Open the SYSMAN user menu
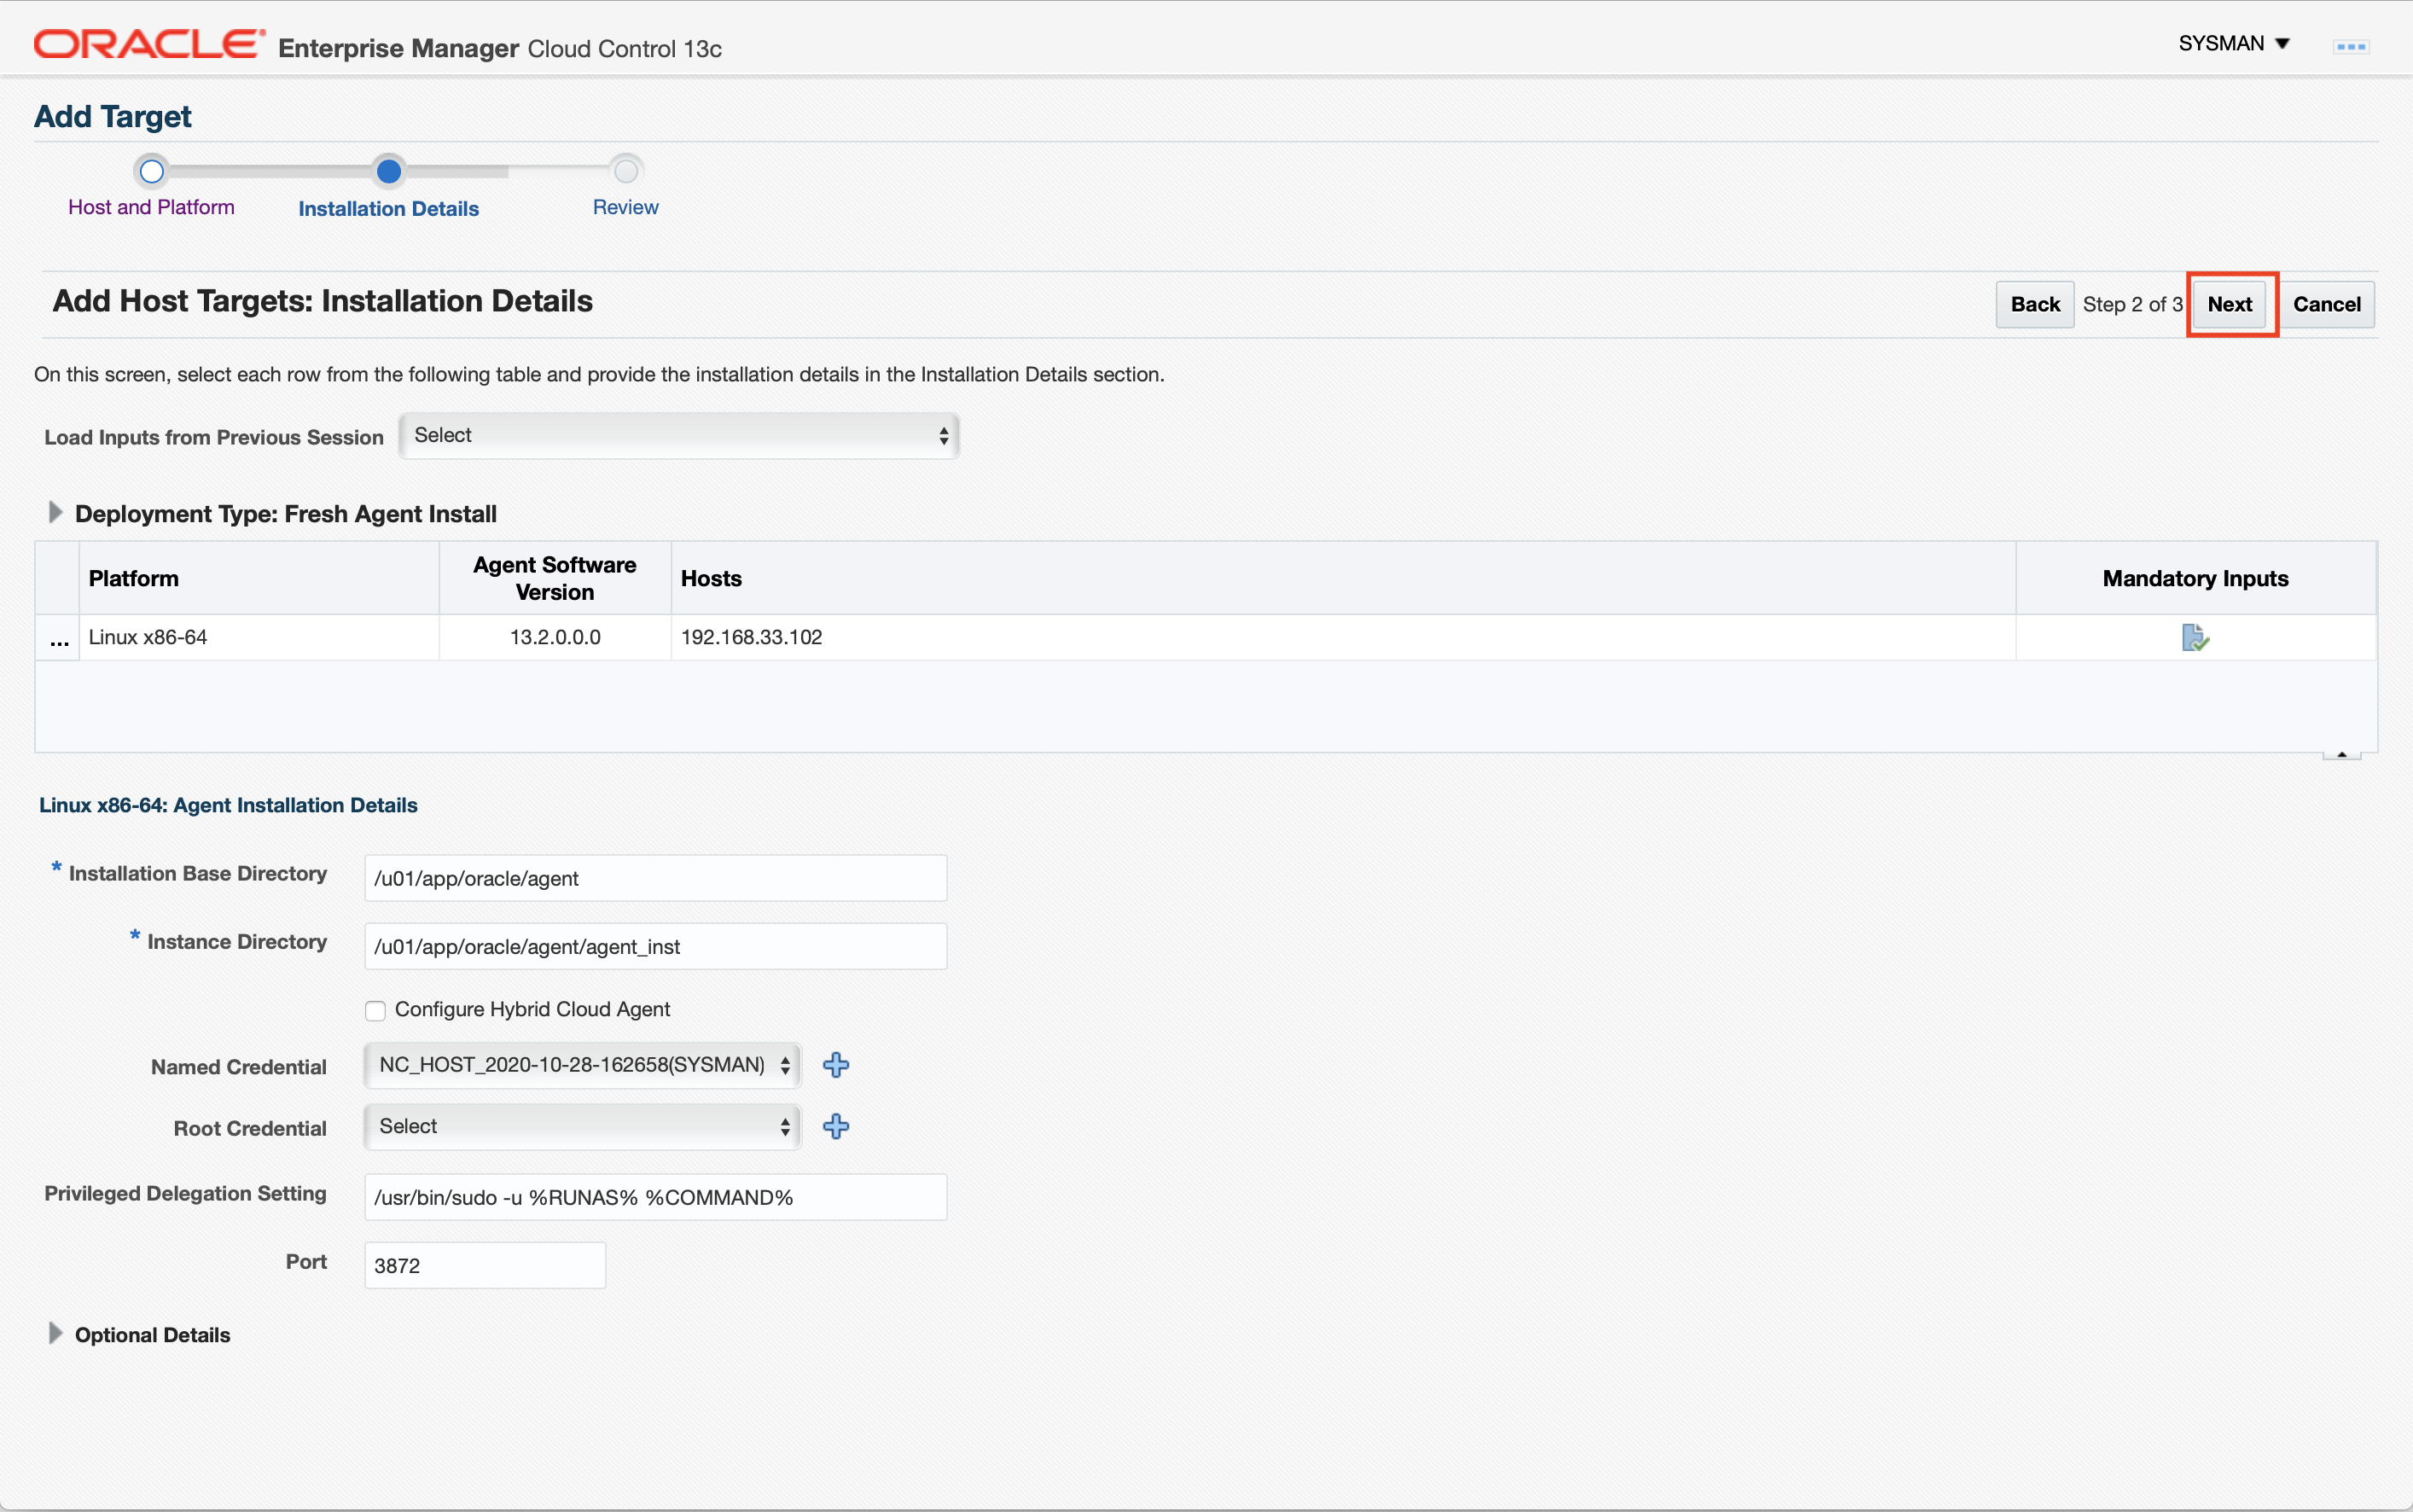Screen dimensions: 2413x1512 pos(2234,43)
